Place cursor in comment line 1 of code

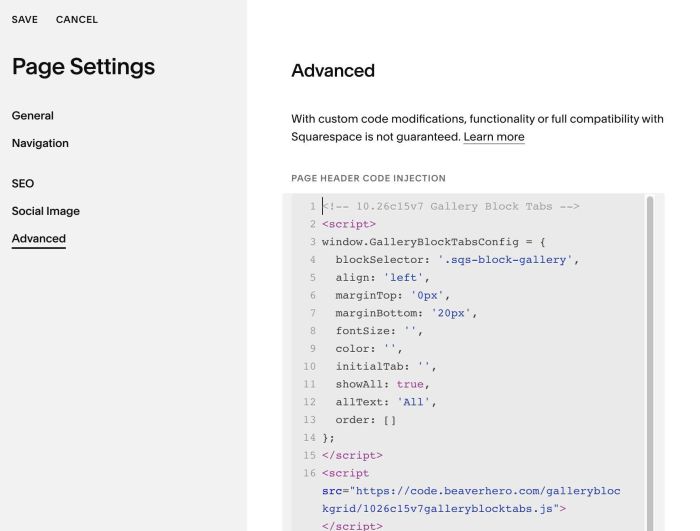[x=450, y=206]
